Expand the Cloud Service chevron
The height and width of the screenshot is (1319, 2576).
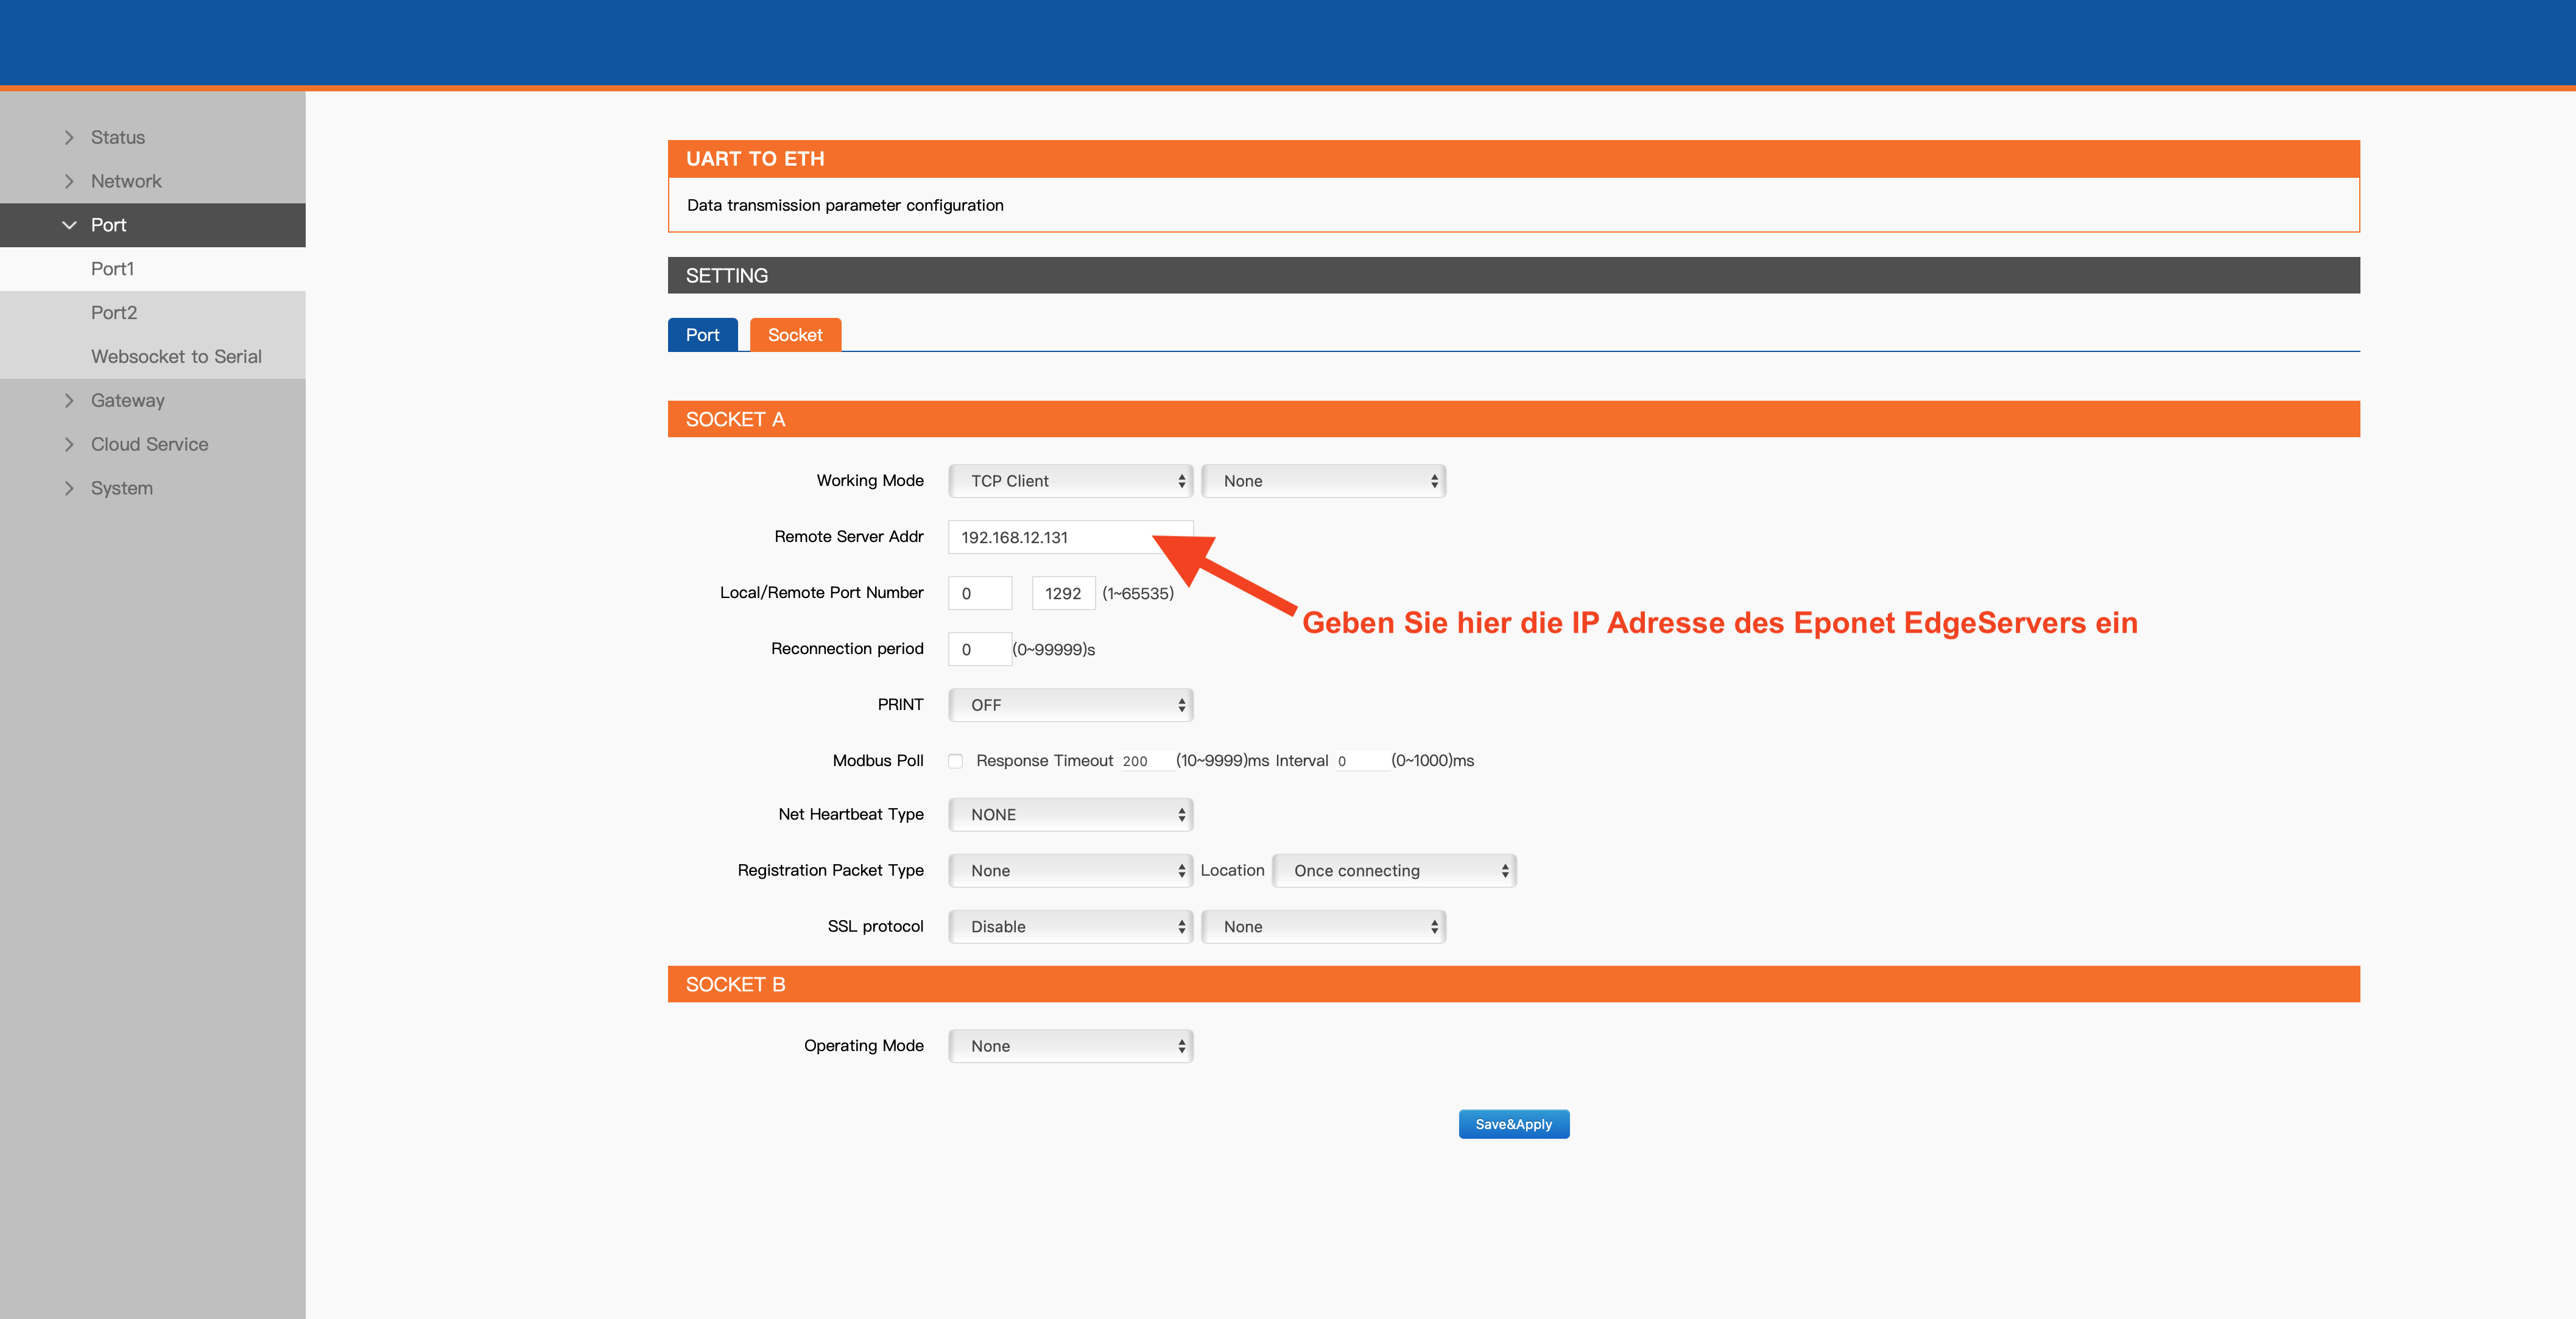pyautogui.click(x=69, y=445)
